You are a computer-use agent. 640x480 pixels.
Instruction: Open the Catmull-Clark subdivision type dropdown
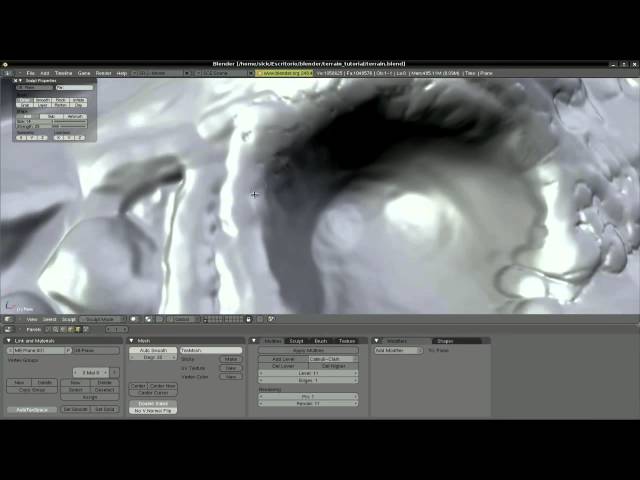click(x=333, y=359)
